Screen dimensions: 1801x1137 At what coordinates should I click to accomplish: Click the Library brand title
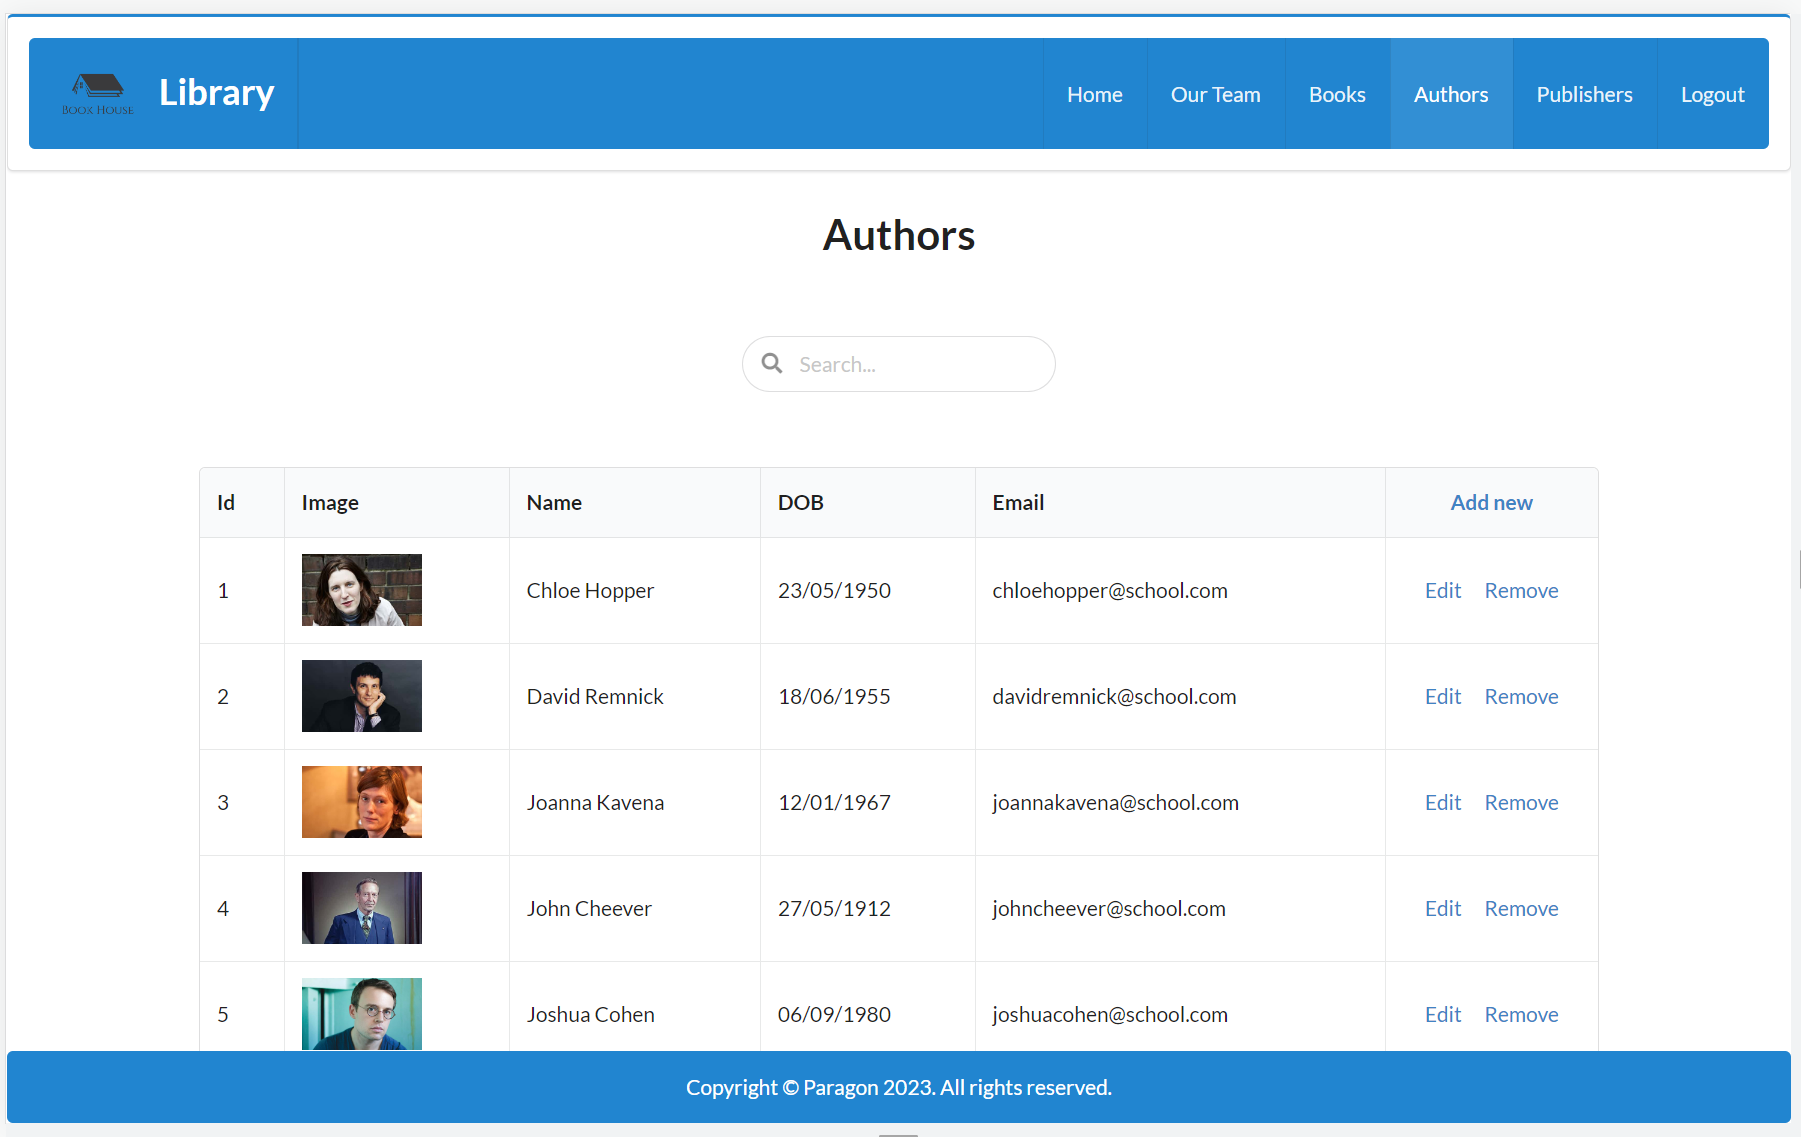216,93
